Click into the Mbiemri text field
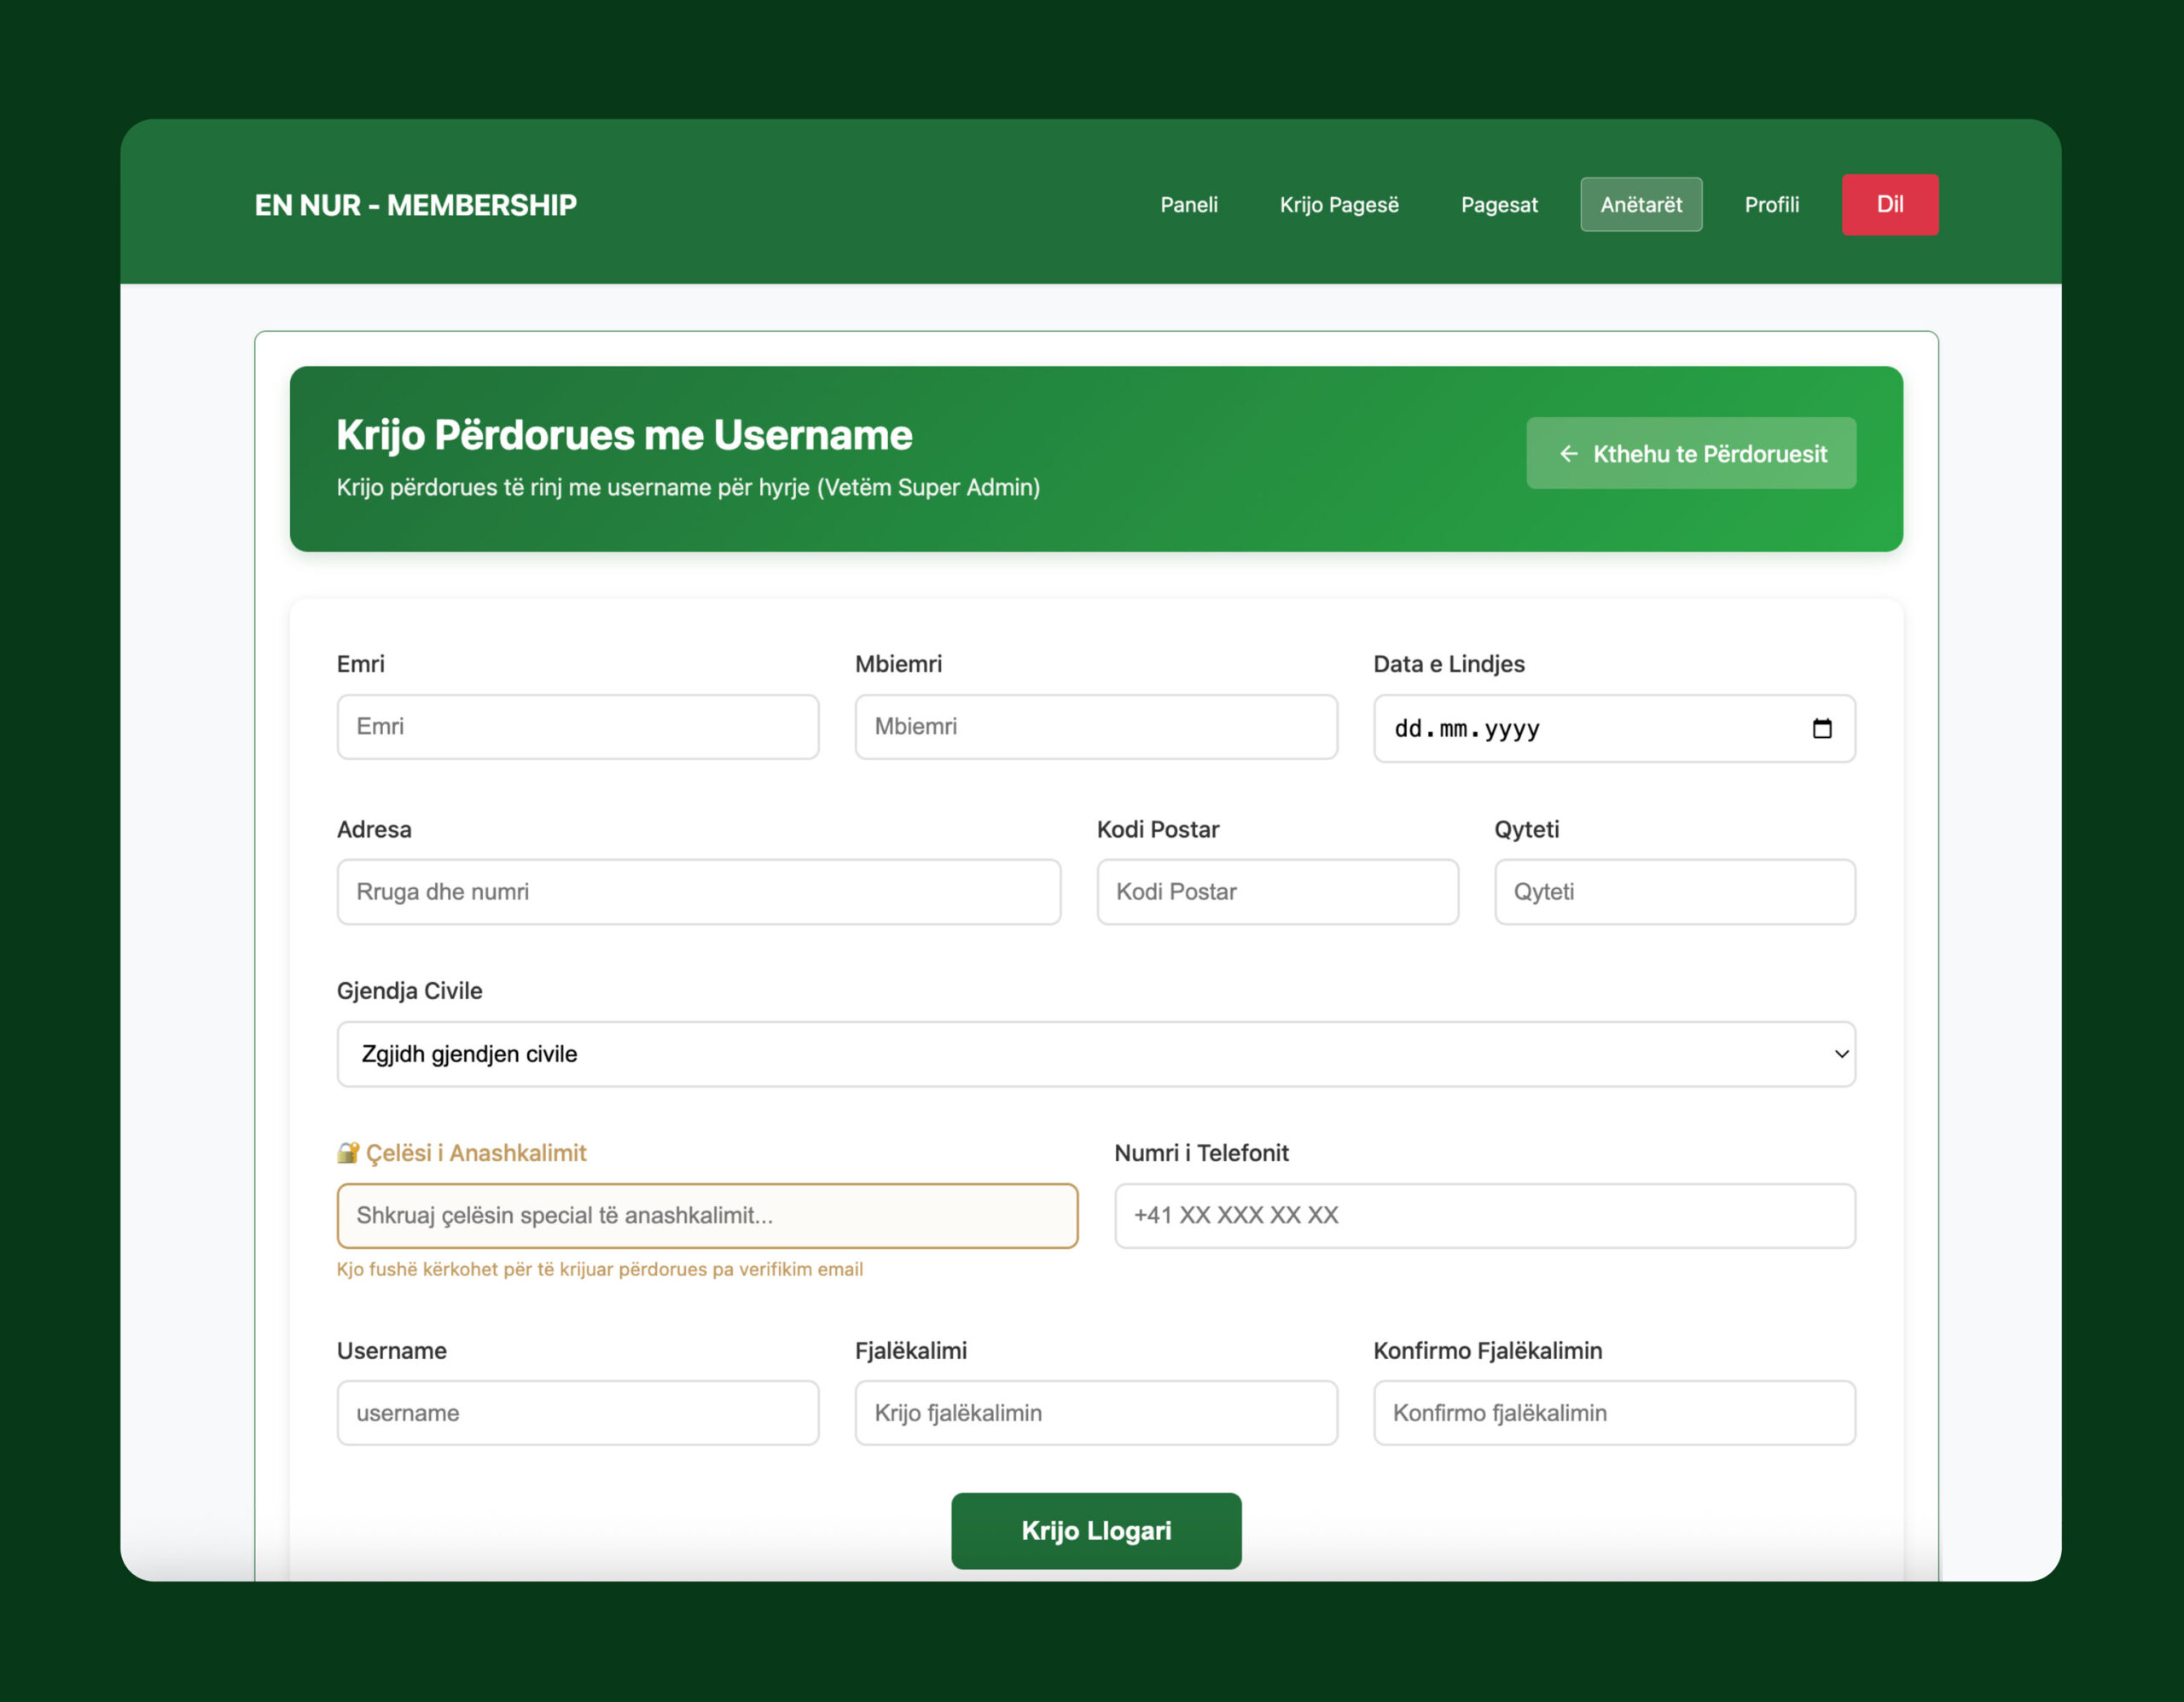 [1095, 727]
